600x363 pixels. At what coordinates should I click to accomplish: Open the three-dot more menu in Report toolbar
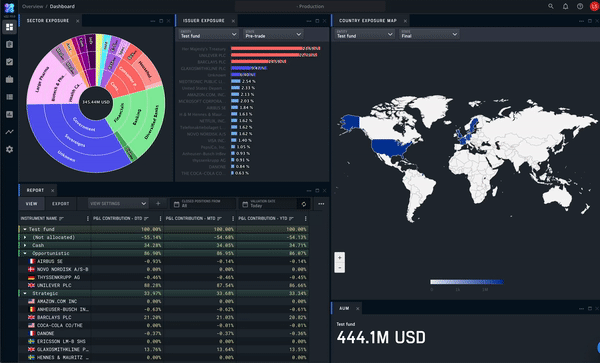pos(321,204)
